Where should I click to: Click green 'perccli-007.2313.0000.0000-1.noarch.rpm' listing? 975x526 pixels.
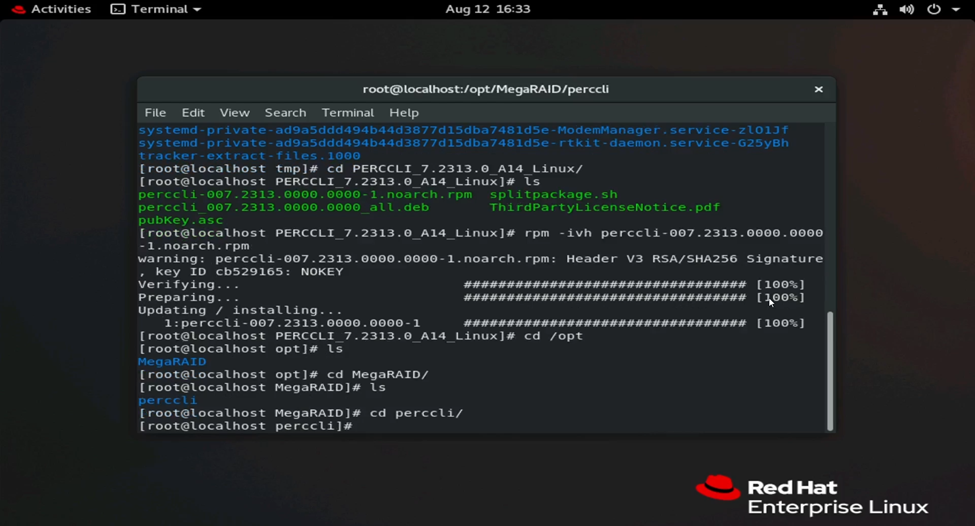click(x=305, y=195)
